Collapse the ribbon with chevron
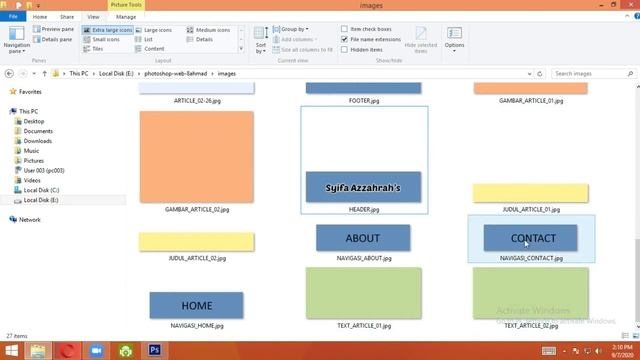This screenshot has height=360, width=640. [627, 16]
